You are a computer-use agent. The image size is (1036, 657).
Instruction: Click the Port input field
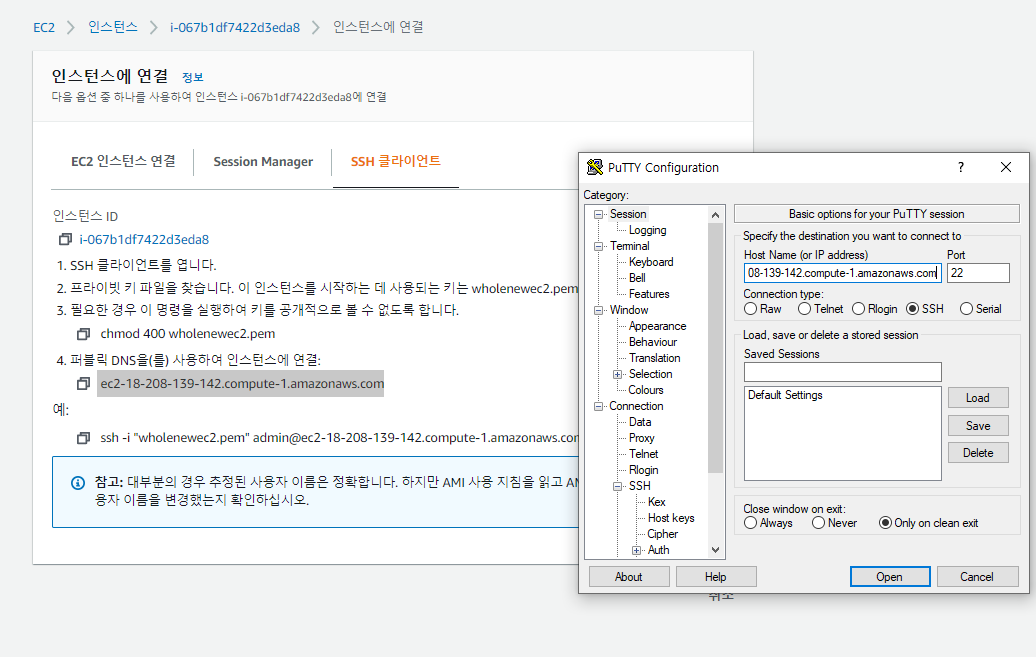coord(978,273)
